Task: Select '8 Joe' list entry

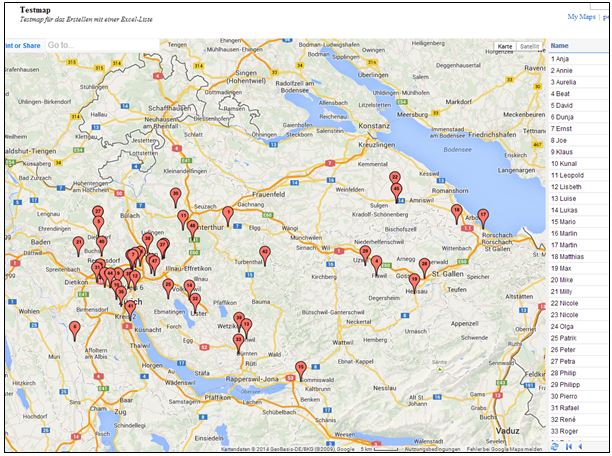Action: (x=579, y=141)
